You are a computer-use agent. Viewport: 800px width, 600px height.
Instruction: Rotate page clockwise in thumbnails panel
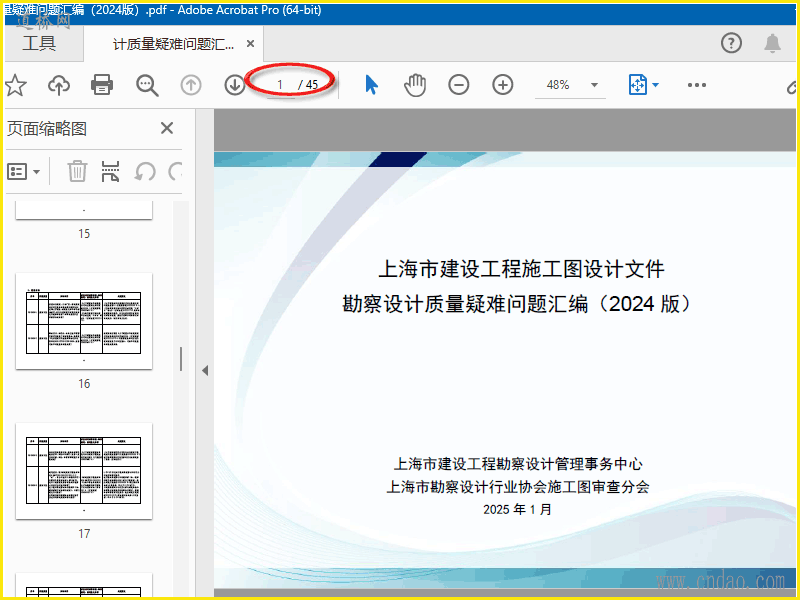click(175, 171)
